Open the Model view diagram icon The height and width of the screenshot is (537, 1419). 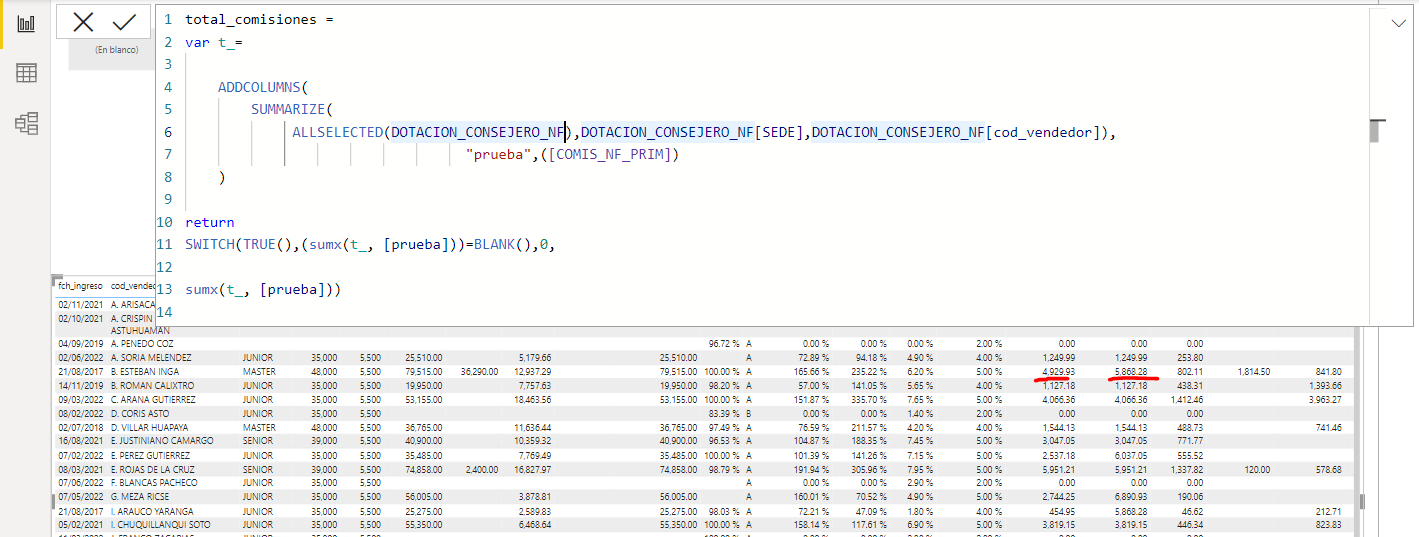[26, 123]
